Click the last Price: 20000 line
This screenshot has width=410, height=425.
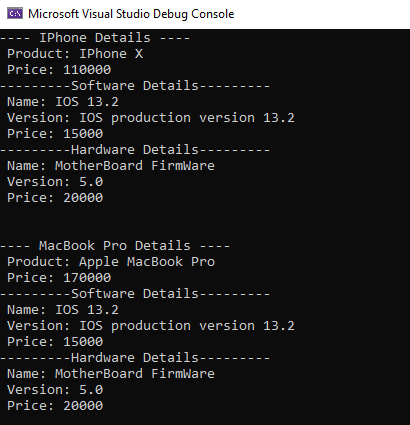[x=55, y=406]
